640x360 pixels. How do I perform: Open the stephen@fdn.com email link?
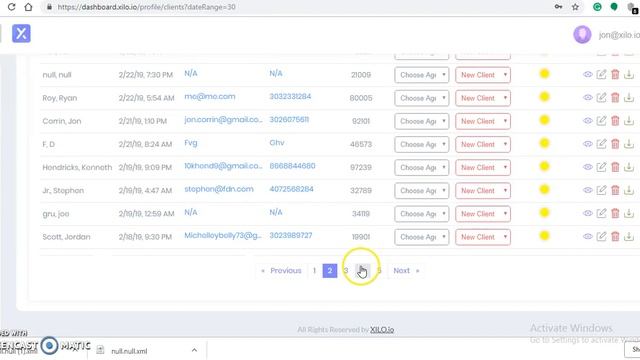coord(219,189)
